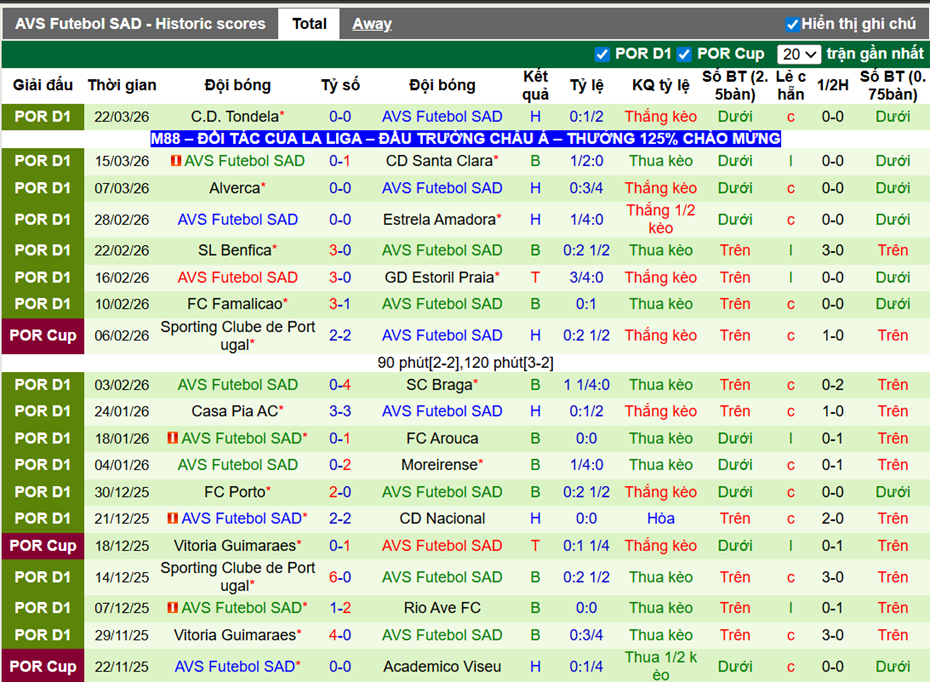The width and height of the screenshot is (930, 682).
Task: Click the 0-0 score of Tondela match
Action: [x=340, y=117]
